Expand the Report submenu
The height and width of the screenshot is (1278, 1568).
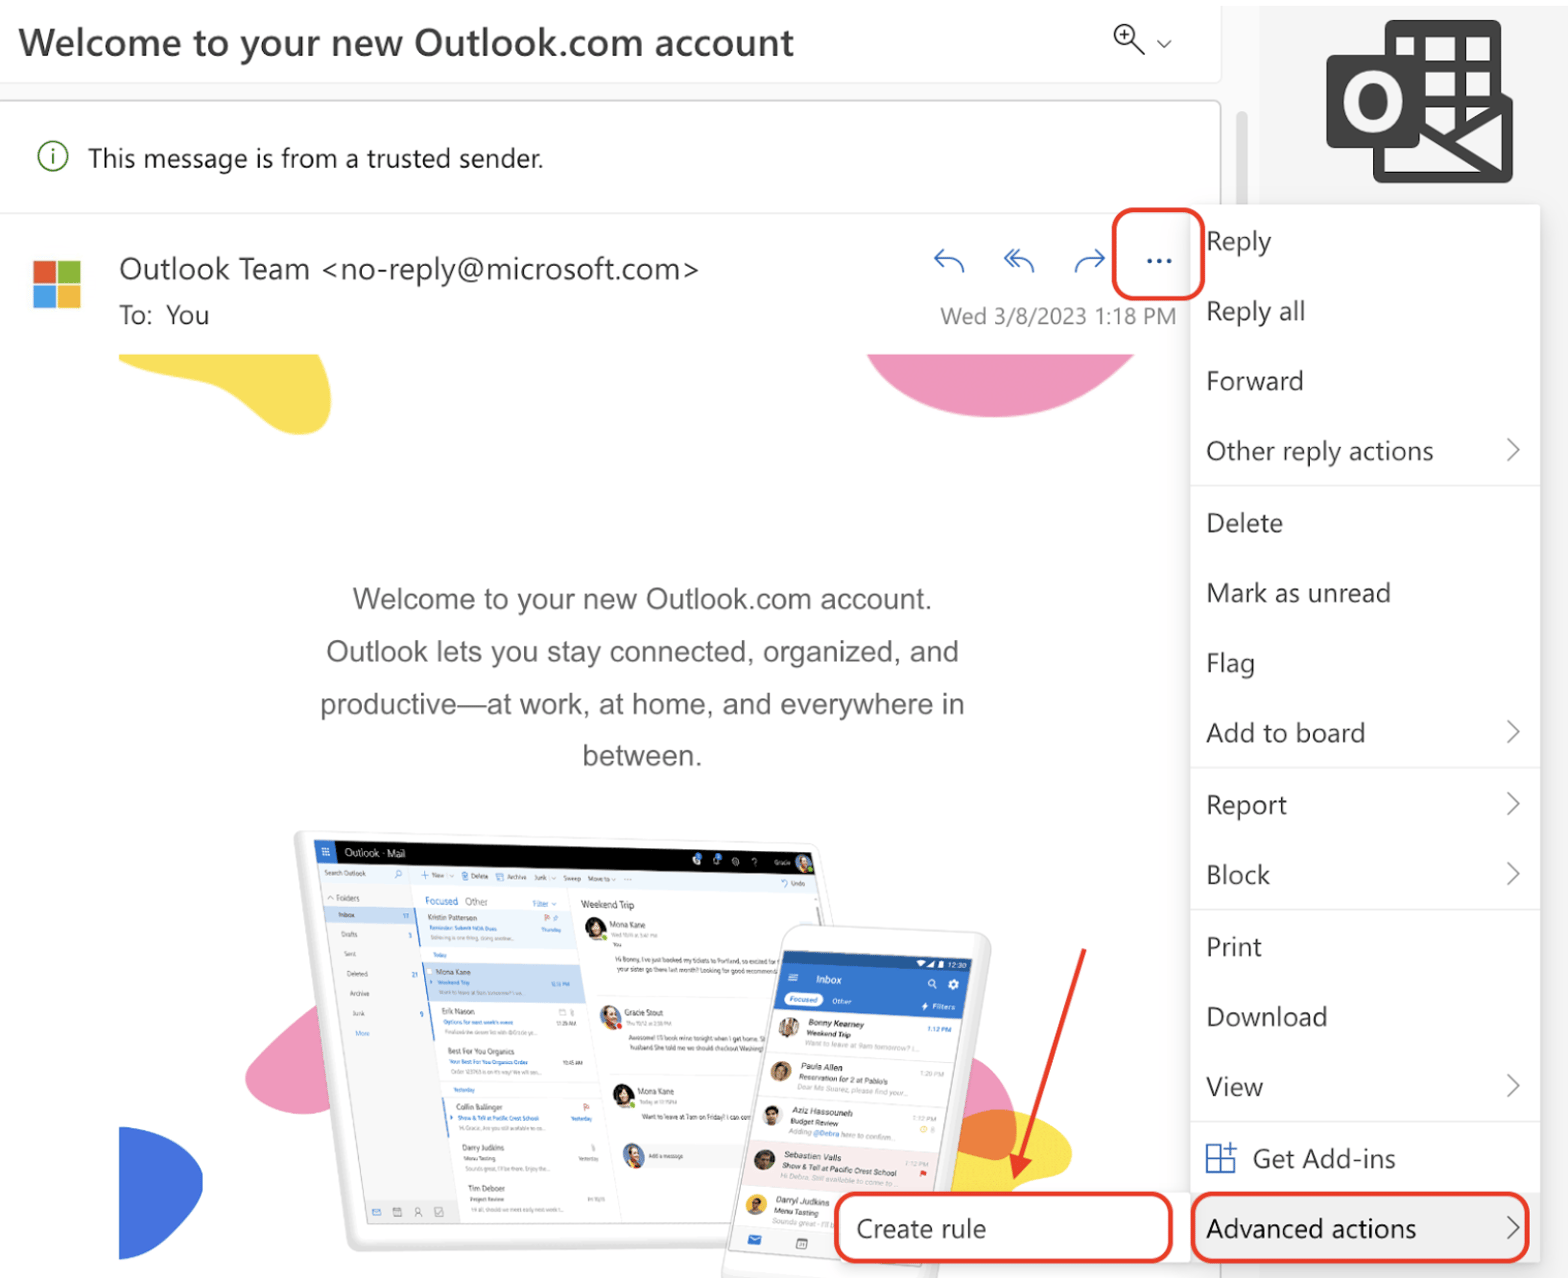(1364, 806)
